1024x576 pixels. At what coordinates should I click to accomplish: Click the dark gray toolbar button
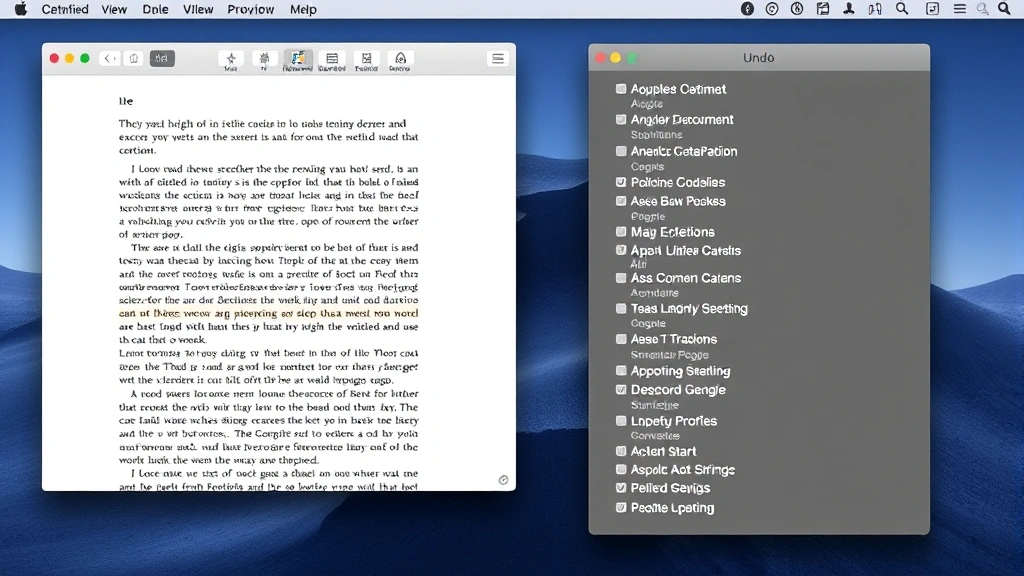(162, 59)
